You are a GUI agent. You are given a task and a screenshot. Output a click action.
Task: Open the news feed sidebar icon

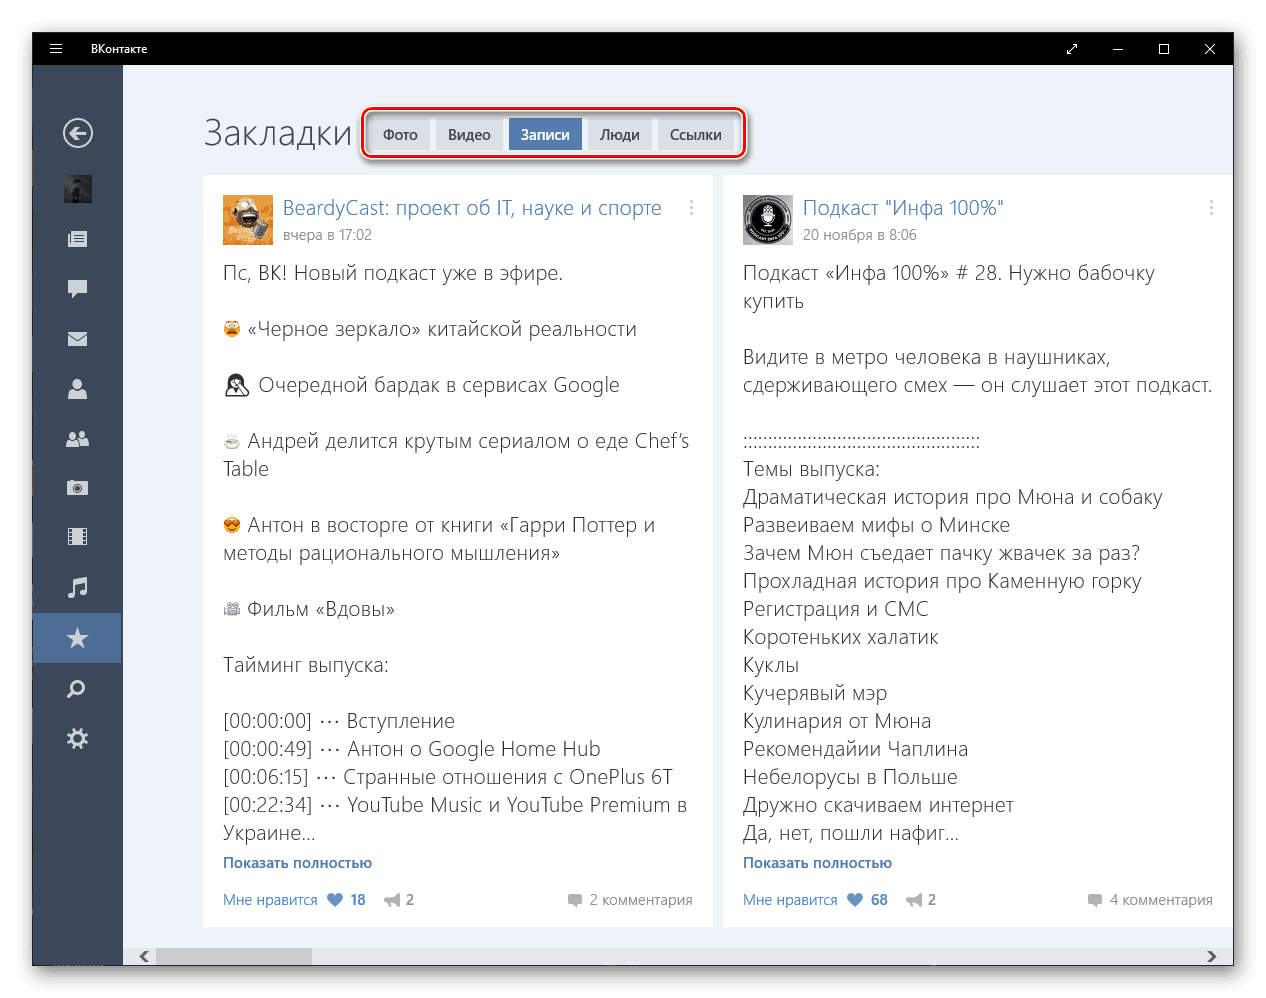(77, 239)
